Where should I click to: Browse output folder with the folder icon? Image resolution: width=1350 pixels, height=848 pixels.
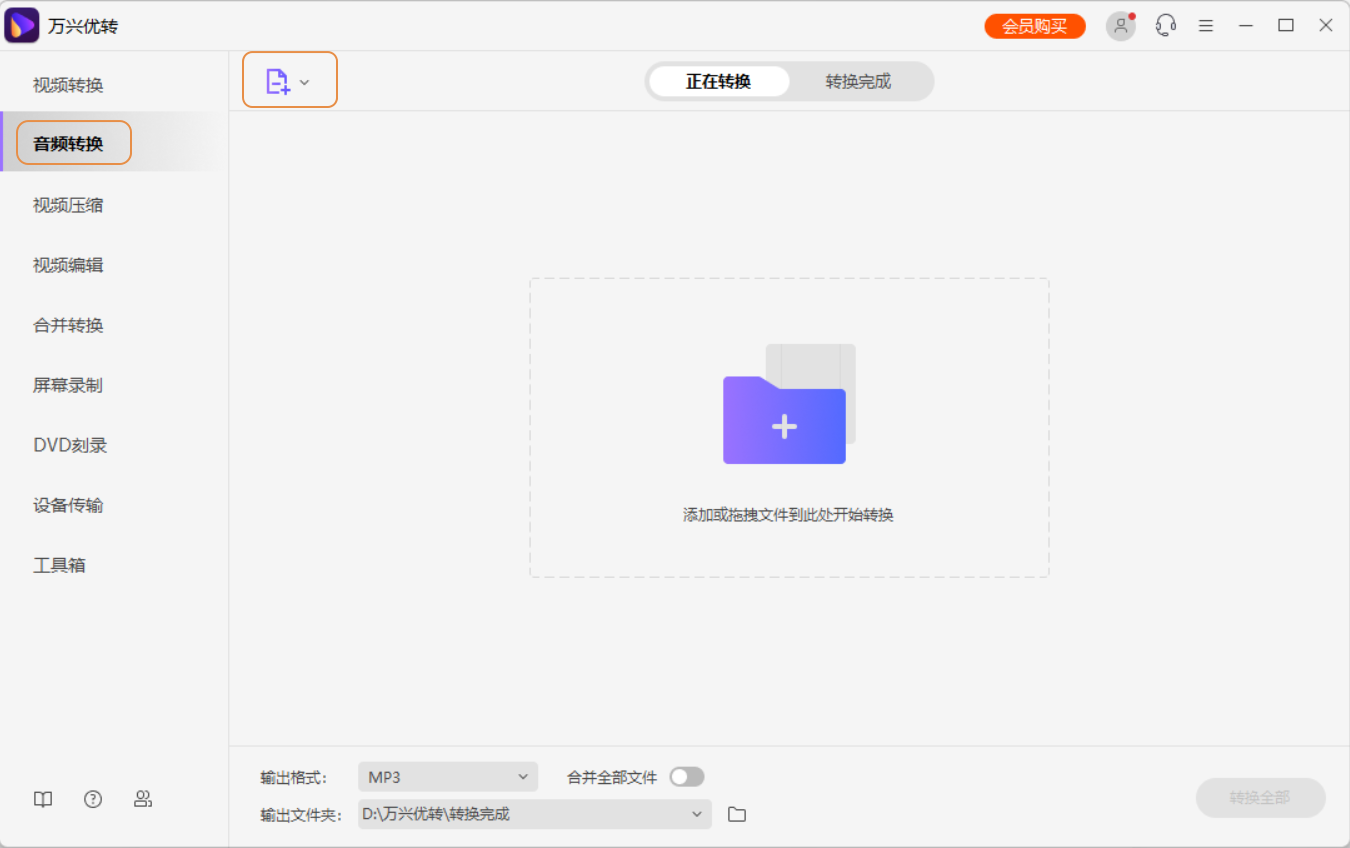[737, 814]
